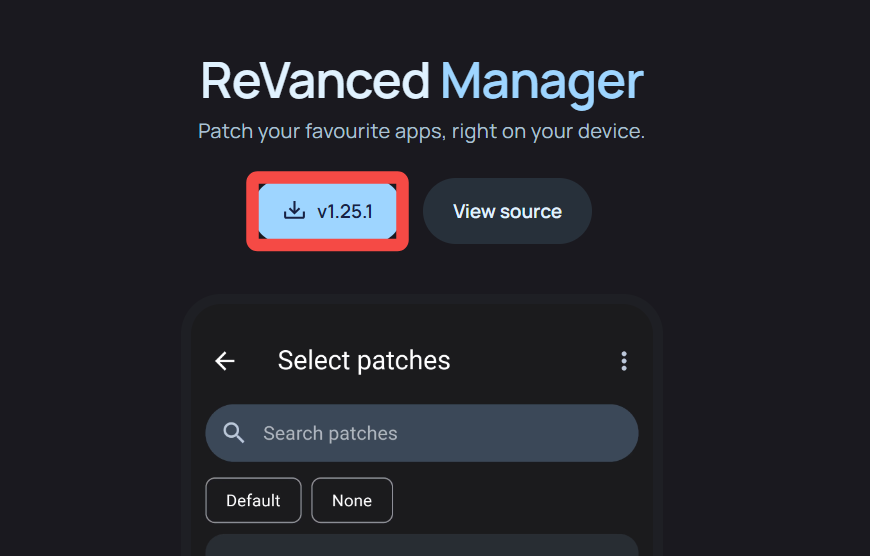Click the white word ReVanced in title
This screenshot has height=556, width=870.
(x=315, y=82)
